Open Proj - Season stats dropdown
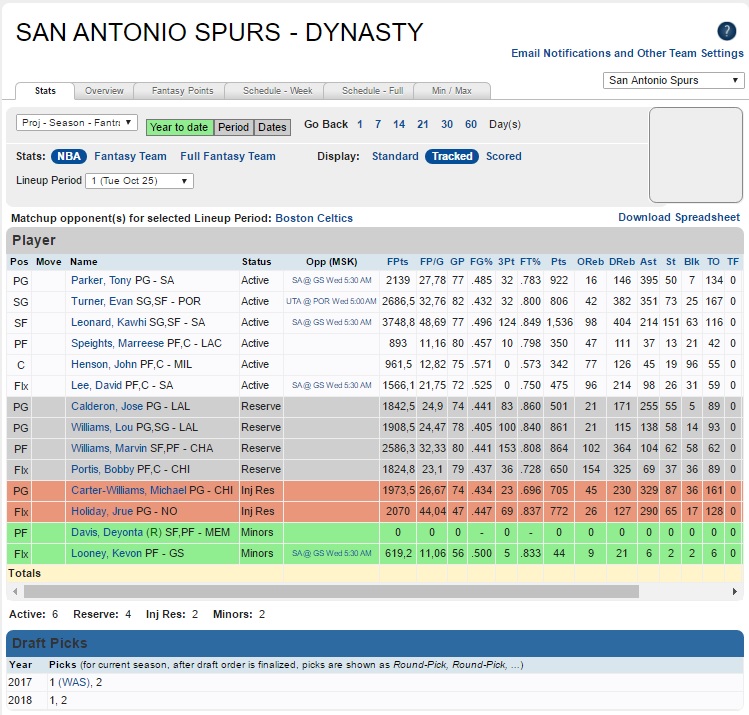The image size is (749, 715). coord(77,123)
